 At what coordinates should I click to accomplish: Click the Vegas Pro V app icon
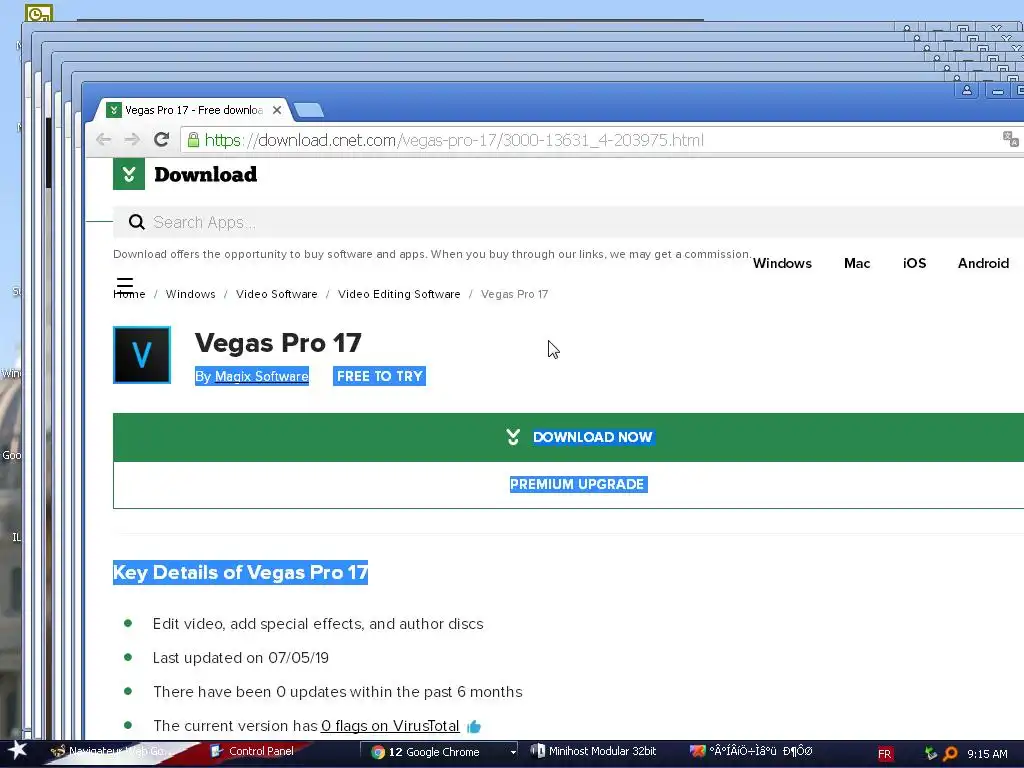tap(142, 355)
